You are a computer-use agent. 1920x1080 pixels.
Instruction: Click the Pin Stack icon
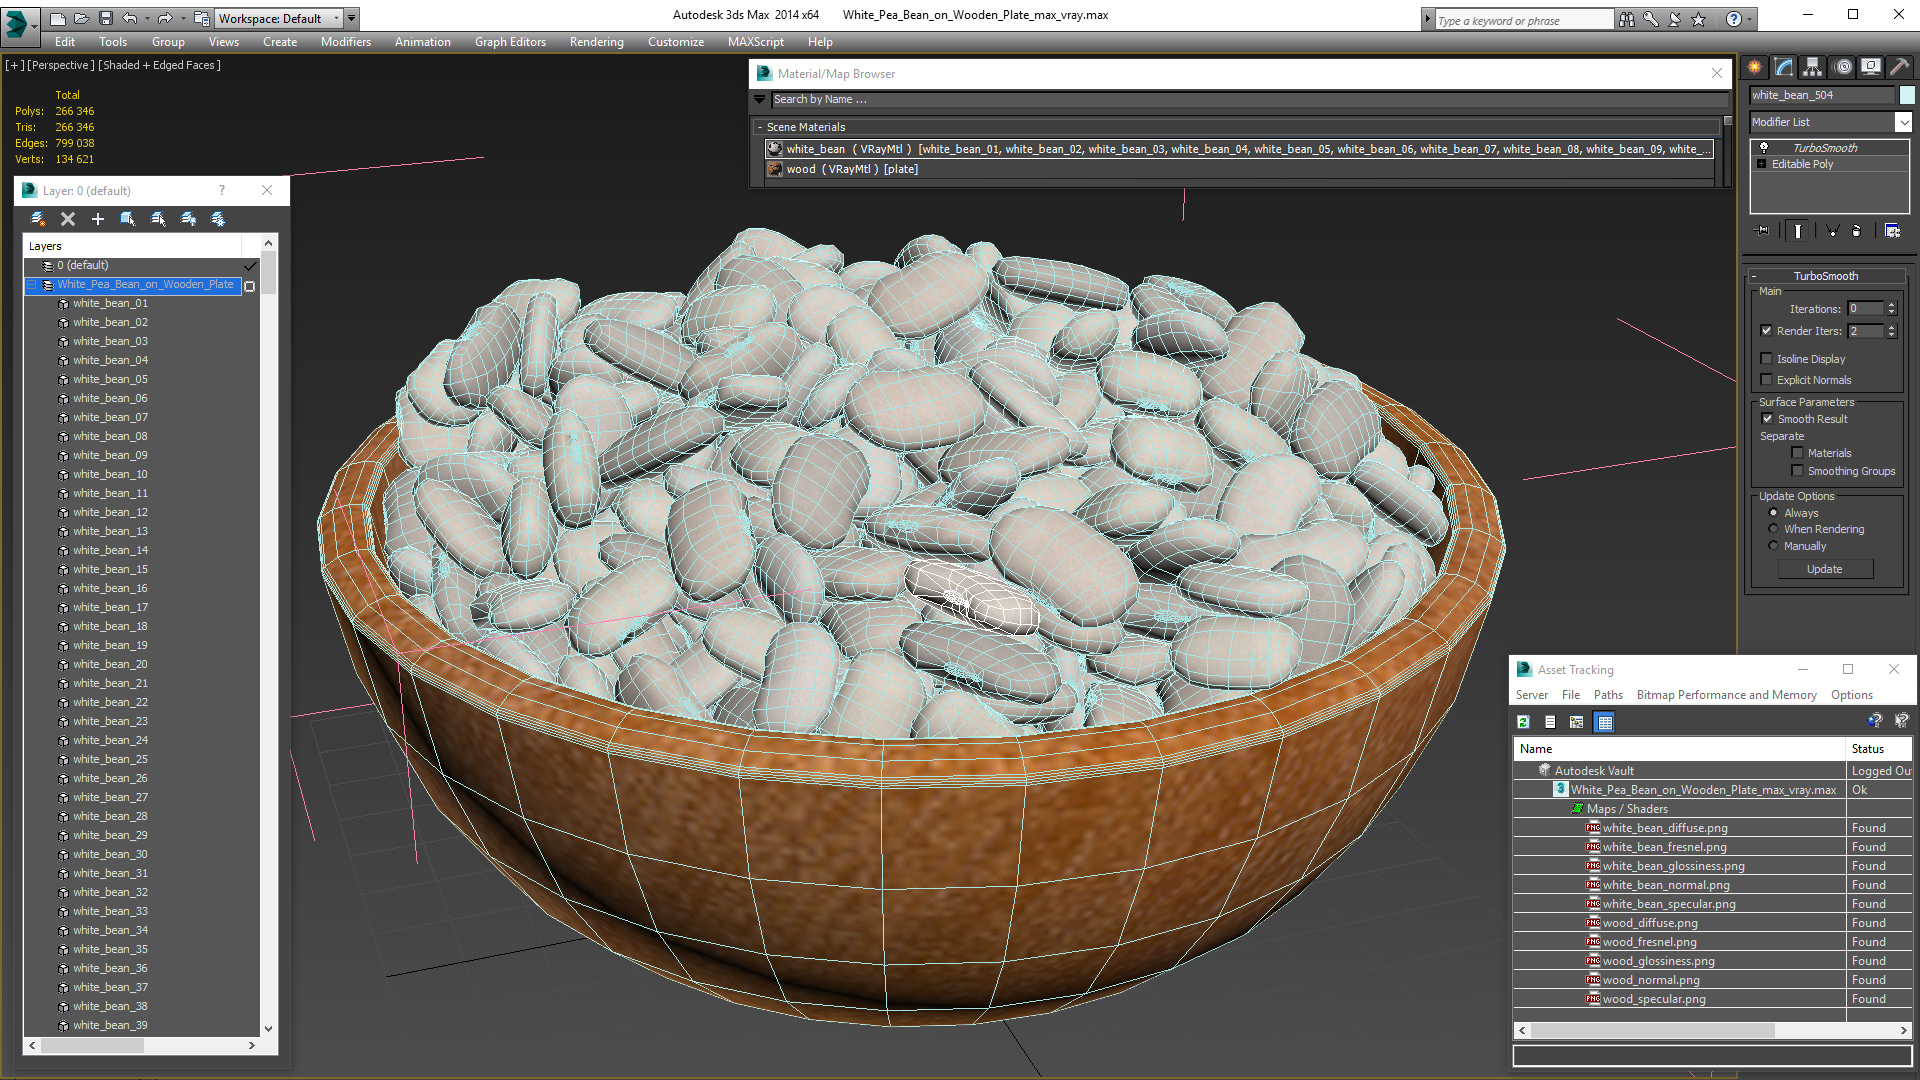point(1763,231)
